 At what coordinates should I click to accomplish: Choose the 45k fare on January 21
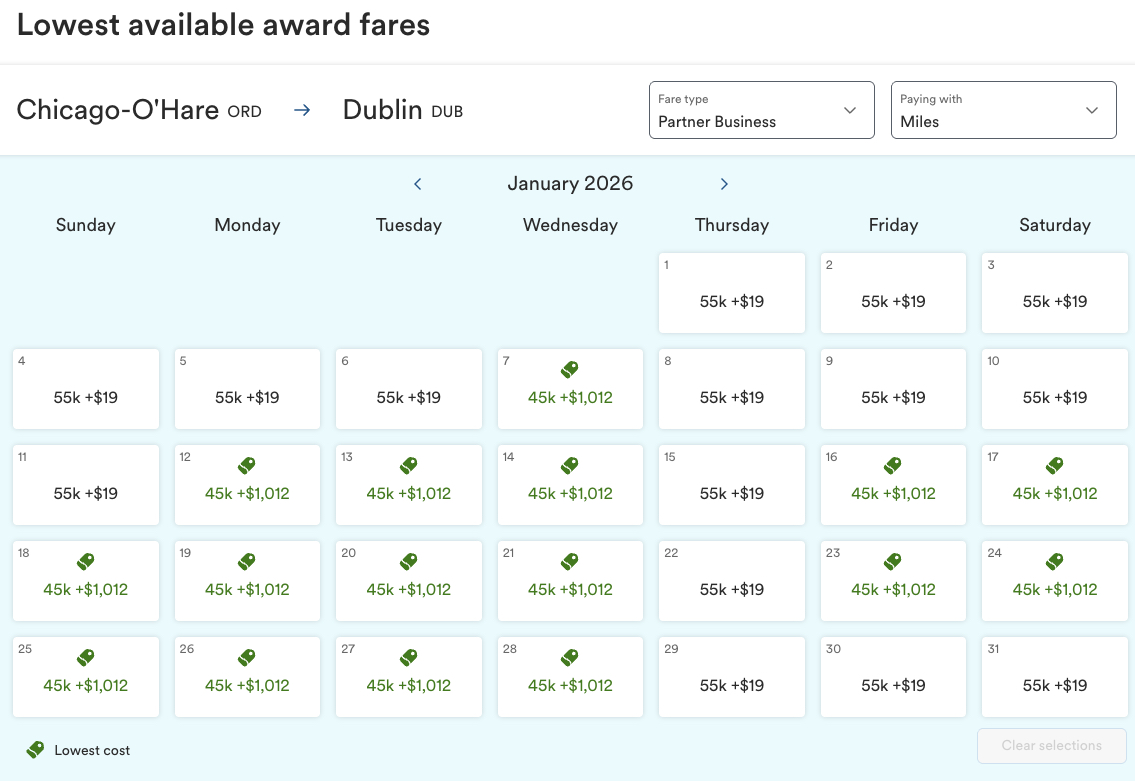[x=570, y=590]
